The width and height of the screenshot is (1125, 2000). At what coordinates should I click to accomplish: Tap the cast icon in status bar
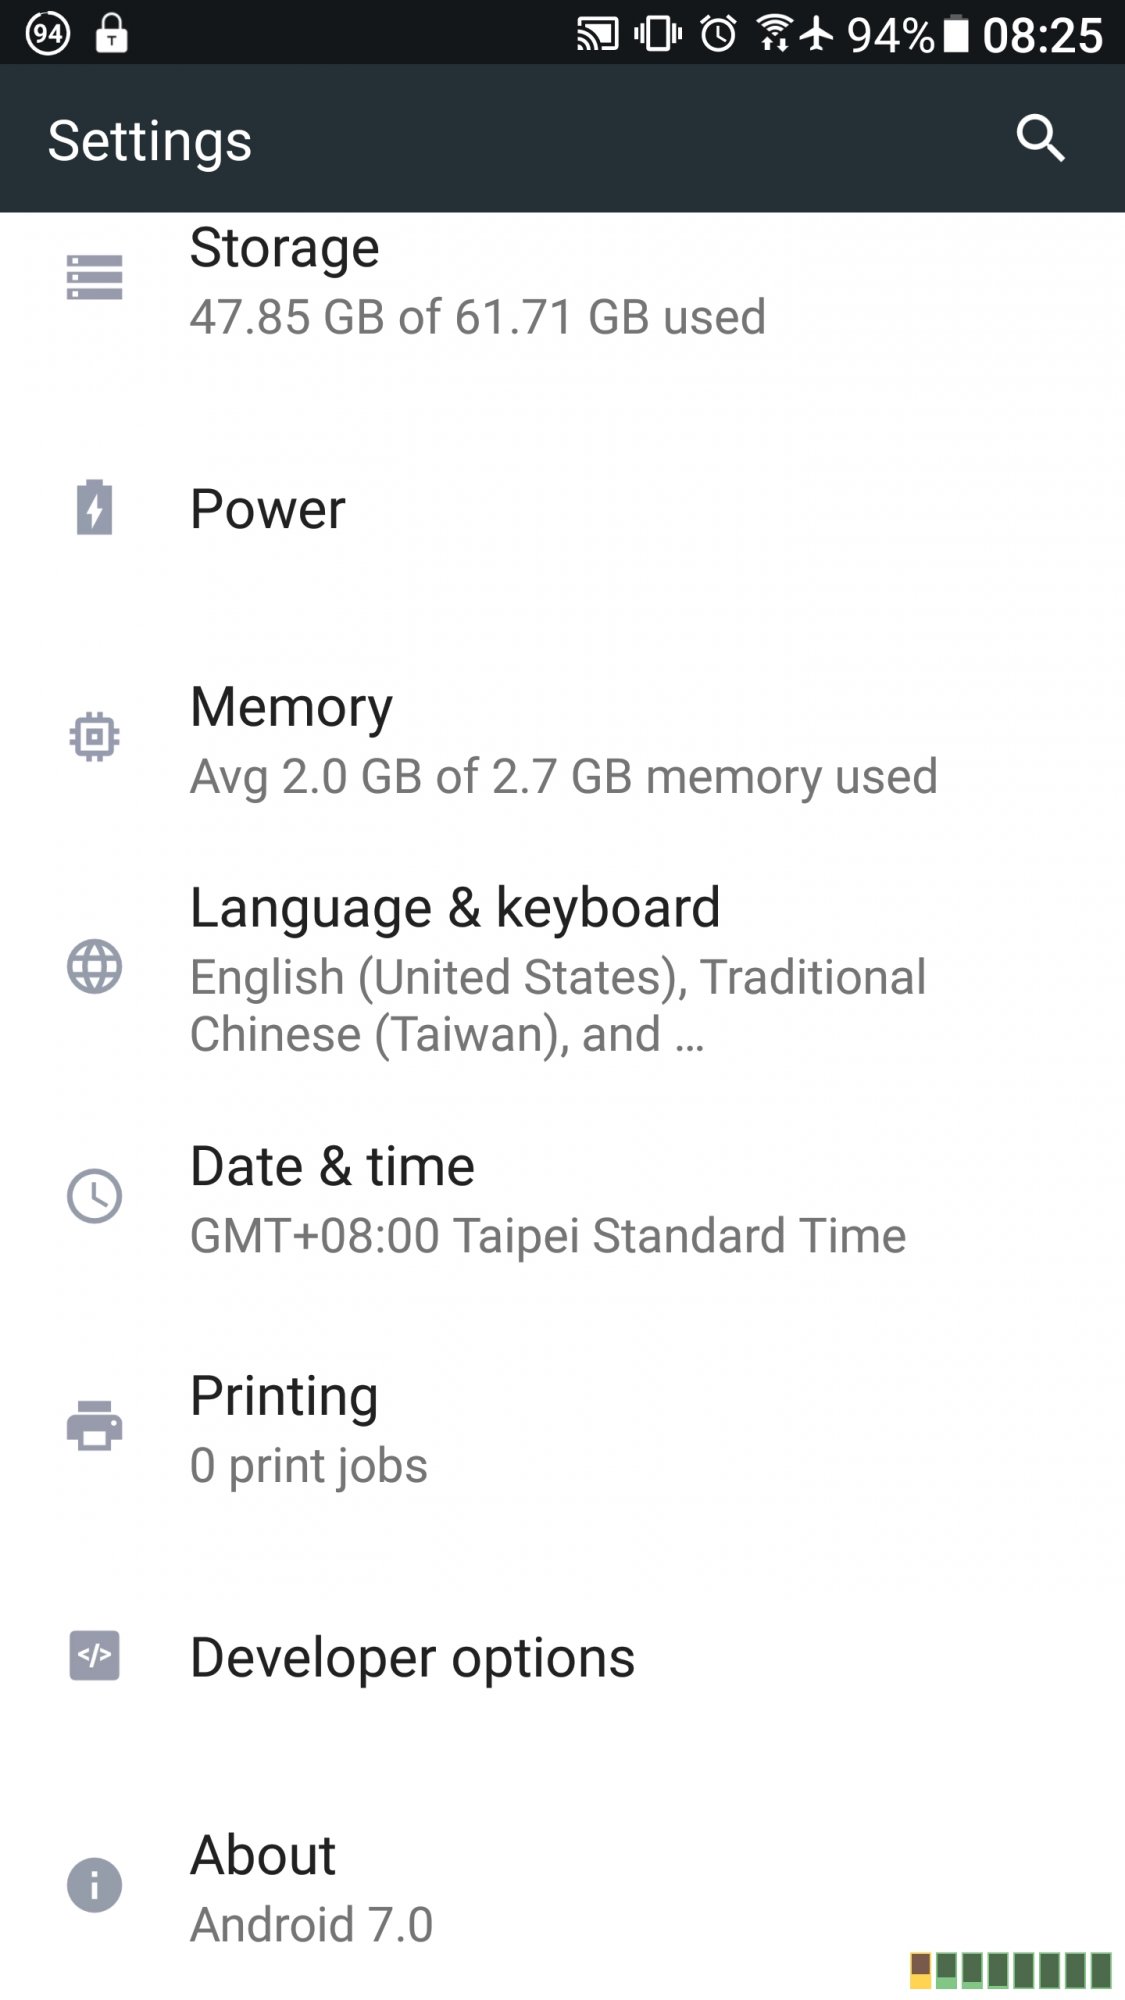598,34
